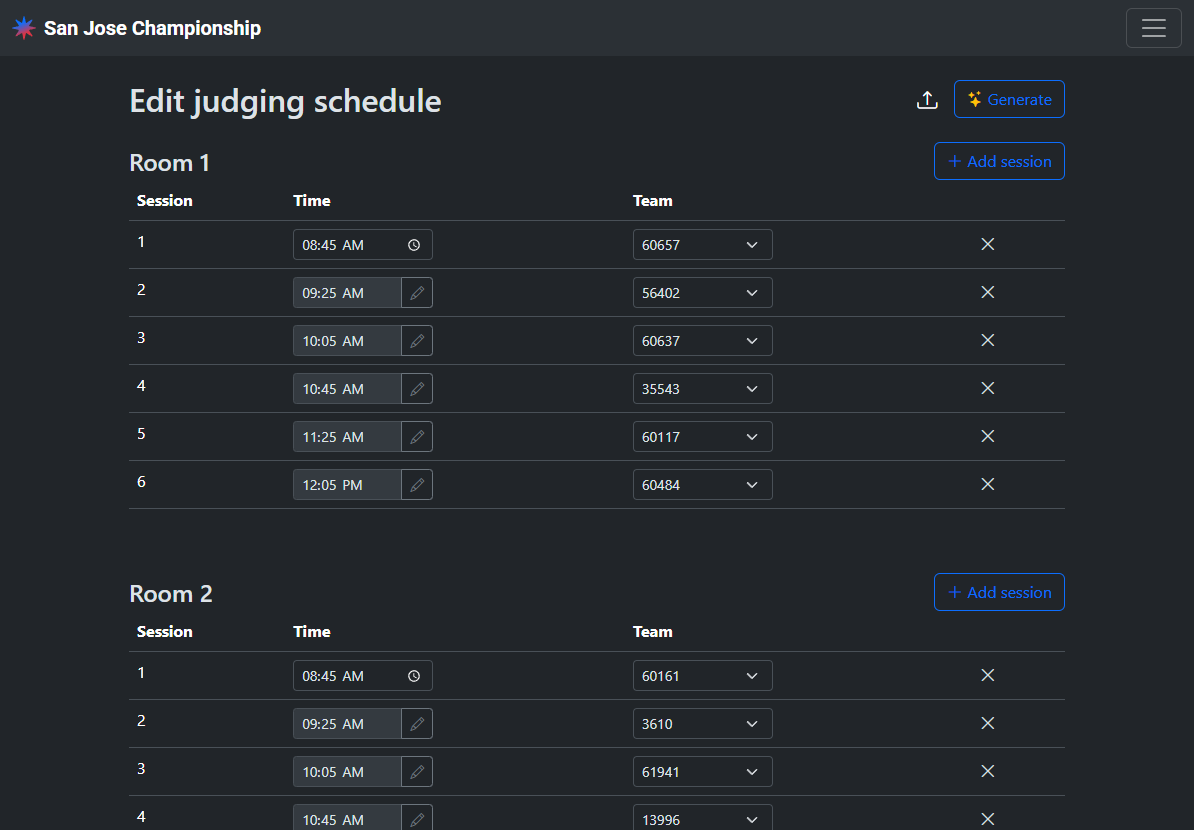Delete Room 1 session 4 row
This screenshot has height=830, width=1194.
(x=987, y=388)
